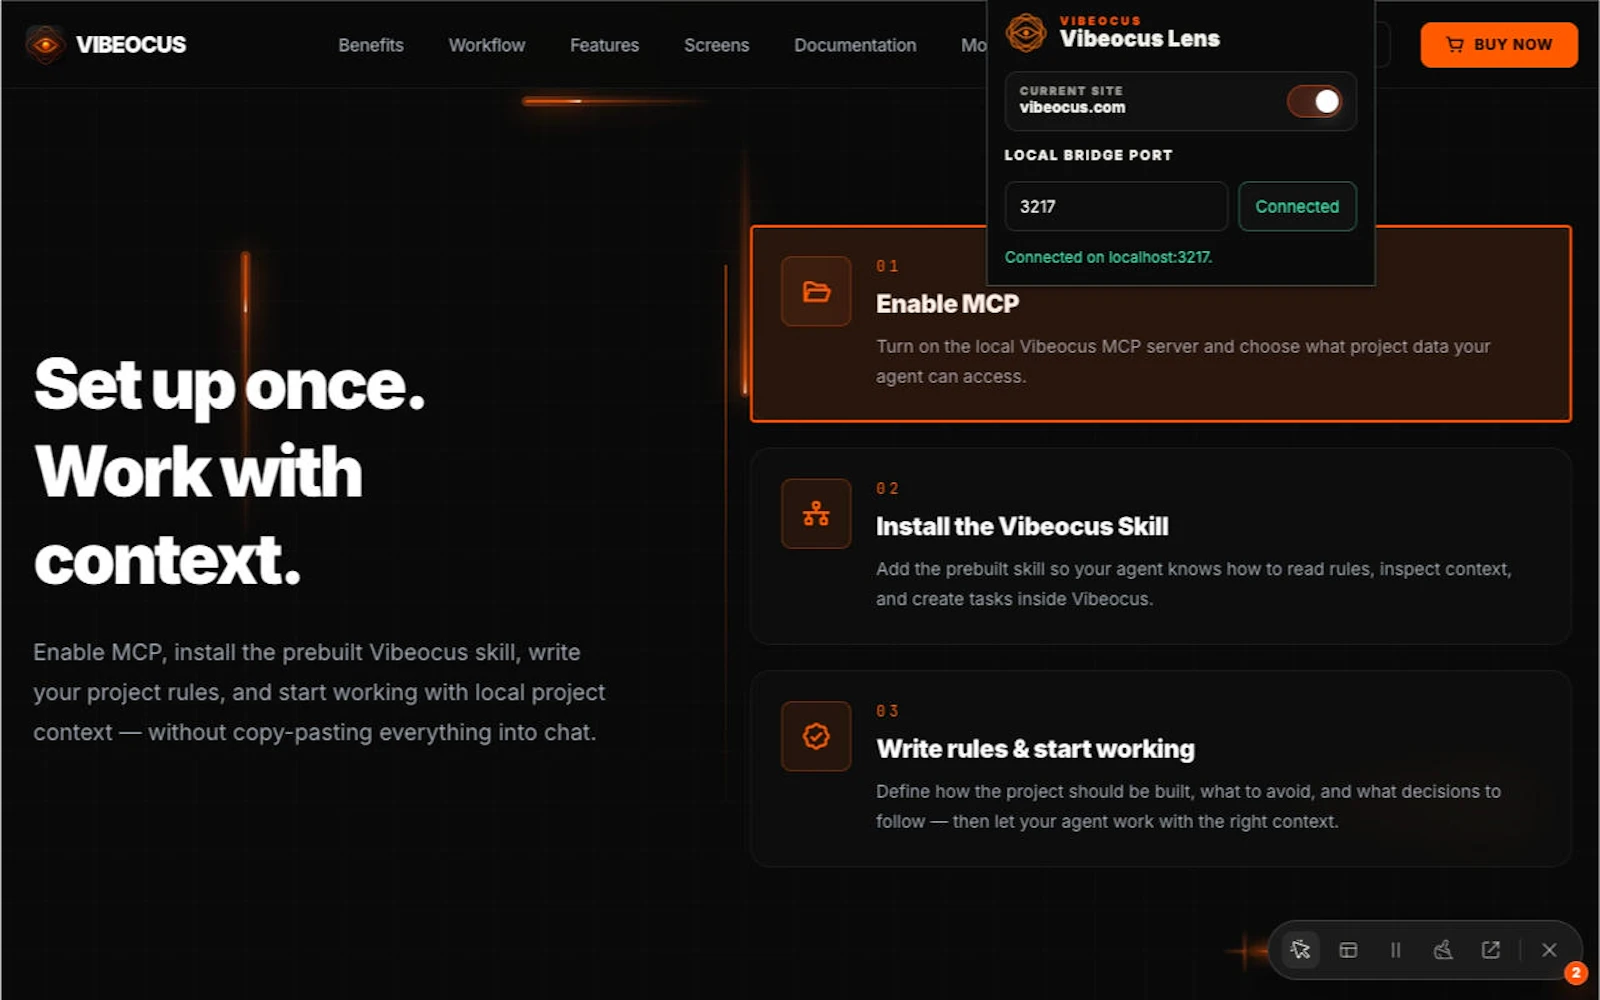This screenshot has width=1600, height=1000.
Task: Click the check badge icon on Write rules card
Action: (x=816, y=736)
